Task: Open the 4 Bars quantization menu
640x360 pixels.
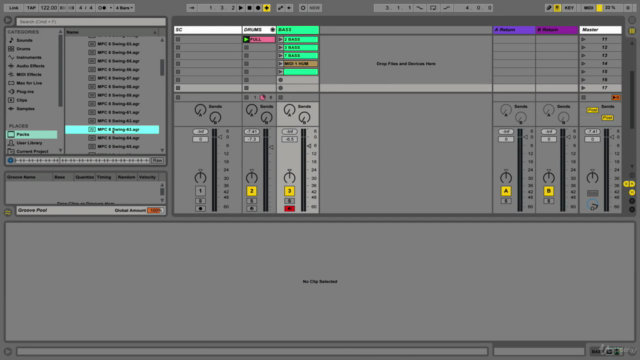Action: tap(124, 8)
